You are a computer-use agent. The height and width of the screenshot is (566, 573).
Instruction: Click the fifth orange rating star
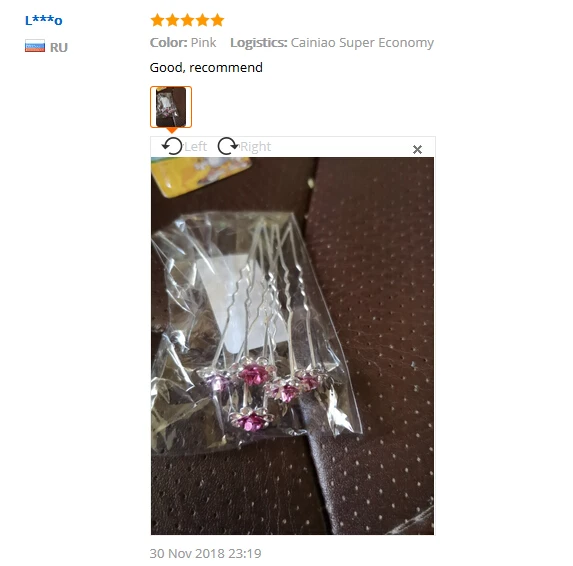pyautogui.click(x=217, y=20)
